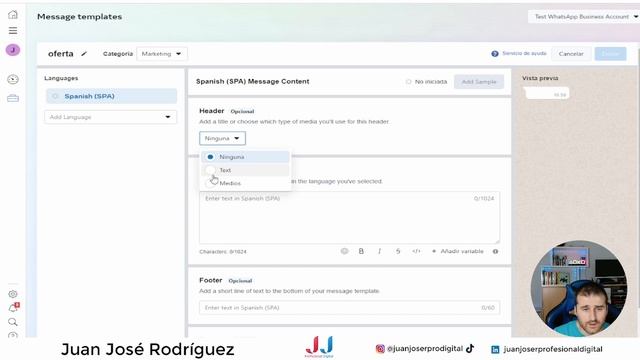Click the help icon at sidebar bottom
Viewport: 640px width, 360px height.
point(13,336)
